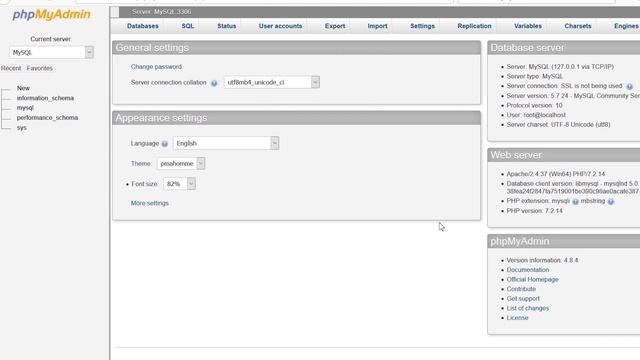640x360 pixels.
Task: Click 'User: root@localhost' text
Action: pos(536,115)
